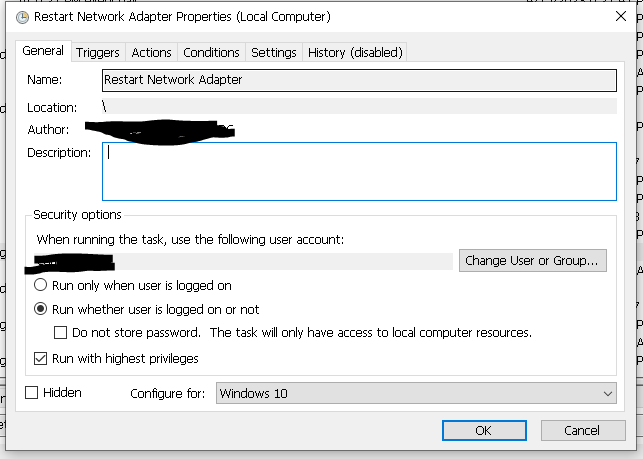Go to the Conditions tab
Screen dimensions: 643x459
point(211,53)
